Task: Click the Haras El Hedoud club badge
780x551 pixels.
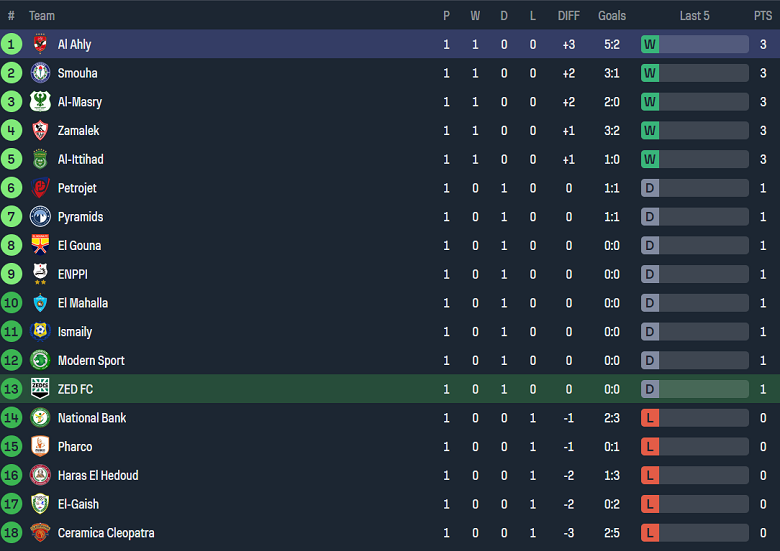Action: [40, 476]
